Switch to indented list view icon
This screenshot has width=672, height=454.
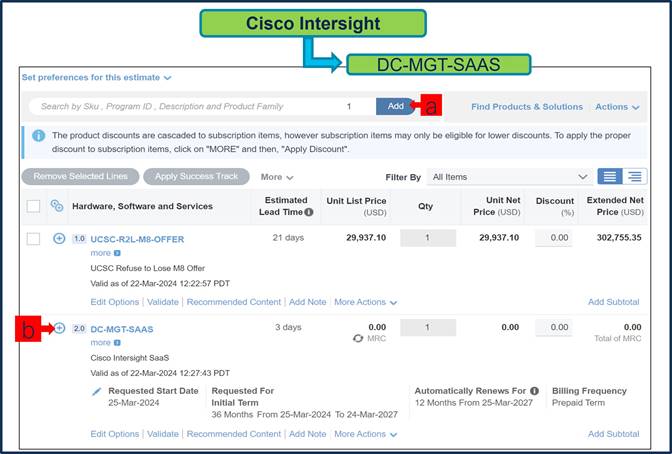[635, 177]
